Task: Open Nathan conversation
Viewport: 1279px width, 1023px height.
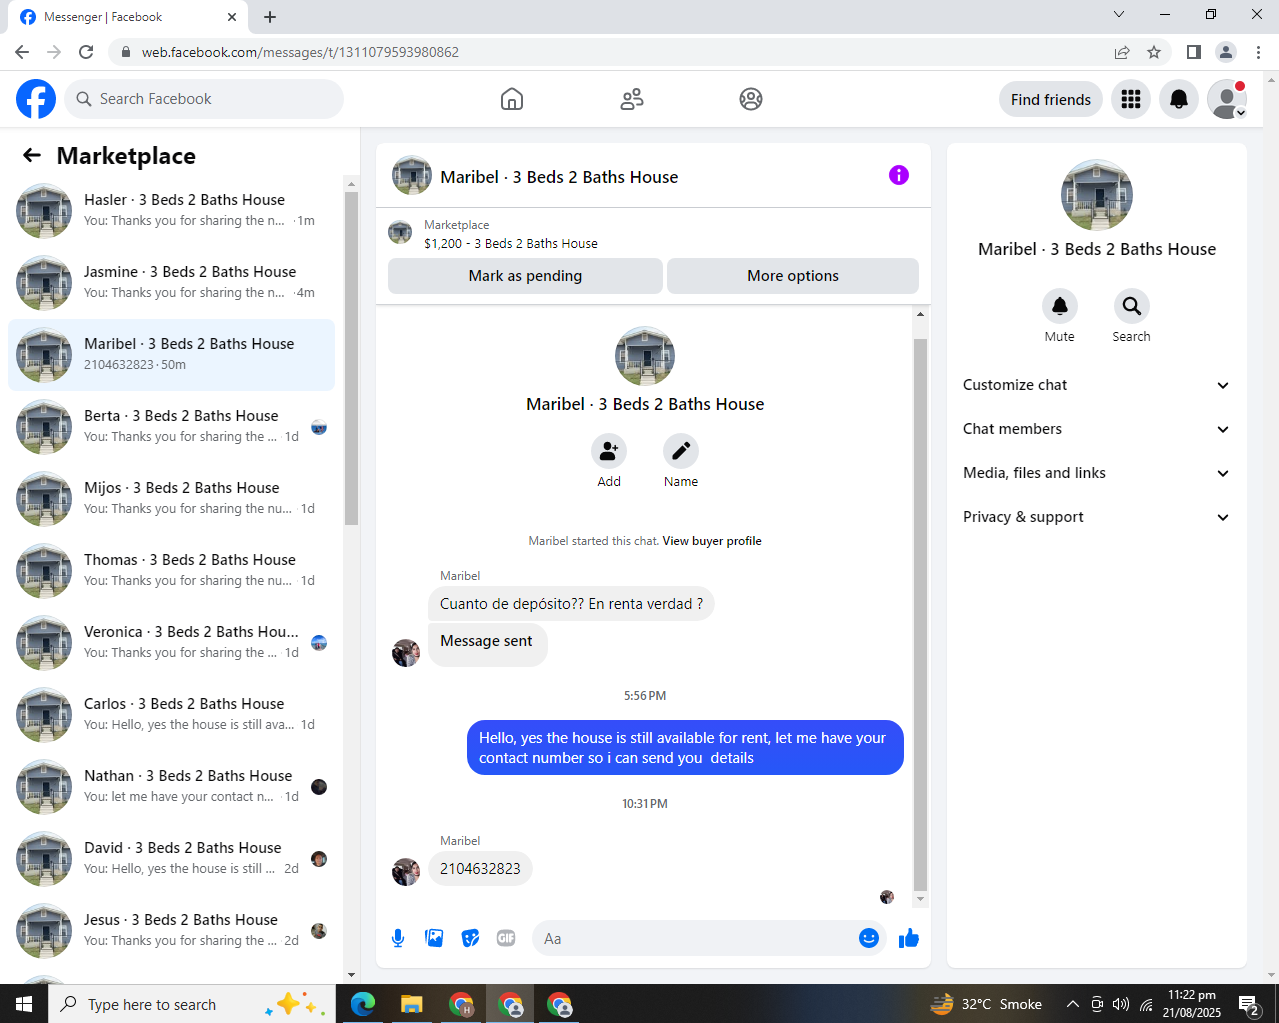Action: pos(171,787)
